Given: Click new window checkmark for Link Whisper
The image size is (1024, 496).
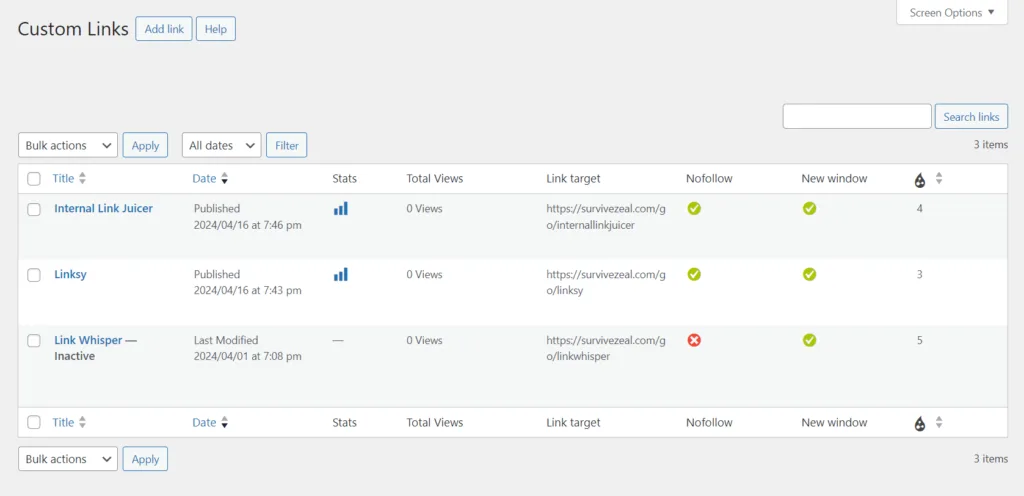Looking at the screenshot, I should click(810, 341).
